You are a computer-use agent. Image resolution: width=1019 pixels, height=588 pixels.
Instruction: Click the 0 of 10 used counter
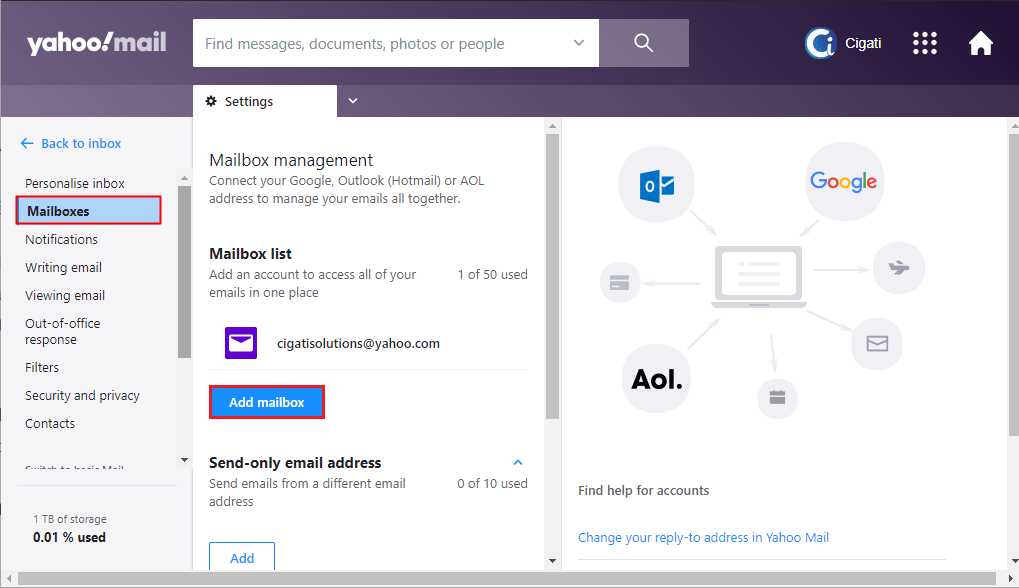point(492,483)
